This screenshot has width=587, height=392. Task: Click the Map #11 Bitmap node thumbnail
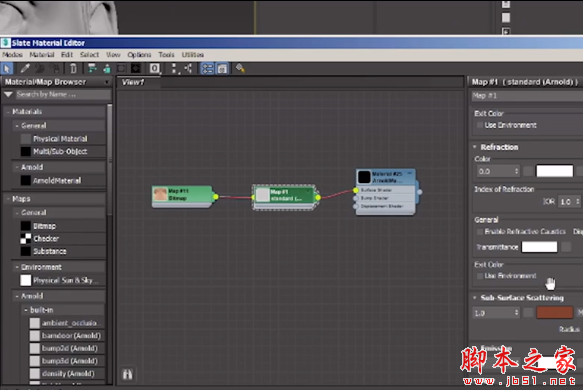point(160,195)
